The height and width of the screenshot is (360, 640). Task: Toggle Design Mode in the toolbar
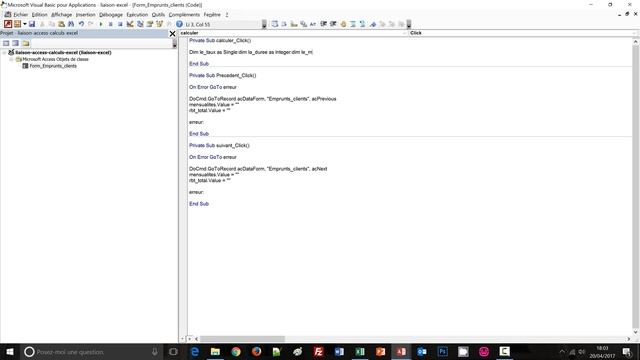pyautogui.click(x=130, y=24)
